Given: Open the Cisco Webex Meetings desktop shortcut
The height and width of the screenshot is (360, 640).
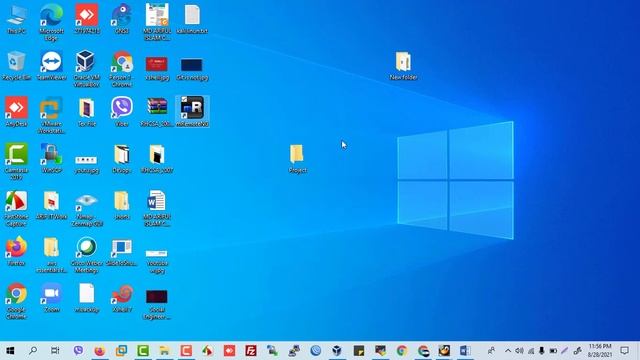Looking at the screenshot, I should pos(87,255).
